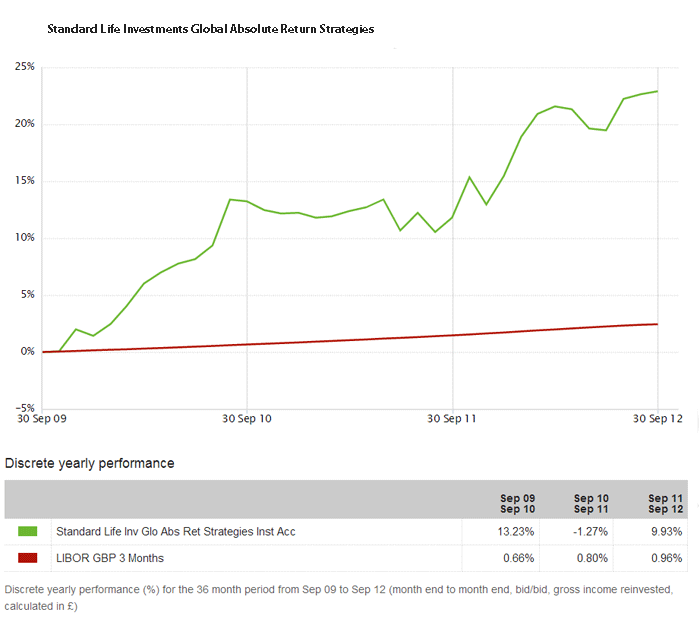Click the -1.27% table cell
700x622 pixels.
591,532
